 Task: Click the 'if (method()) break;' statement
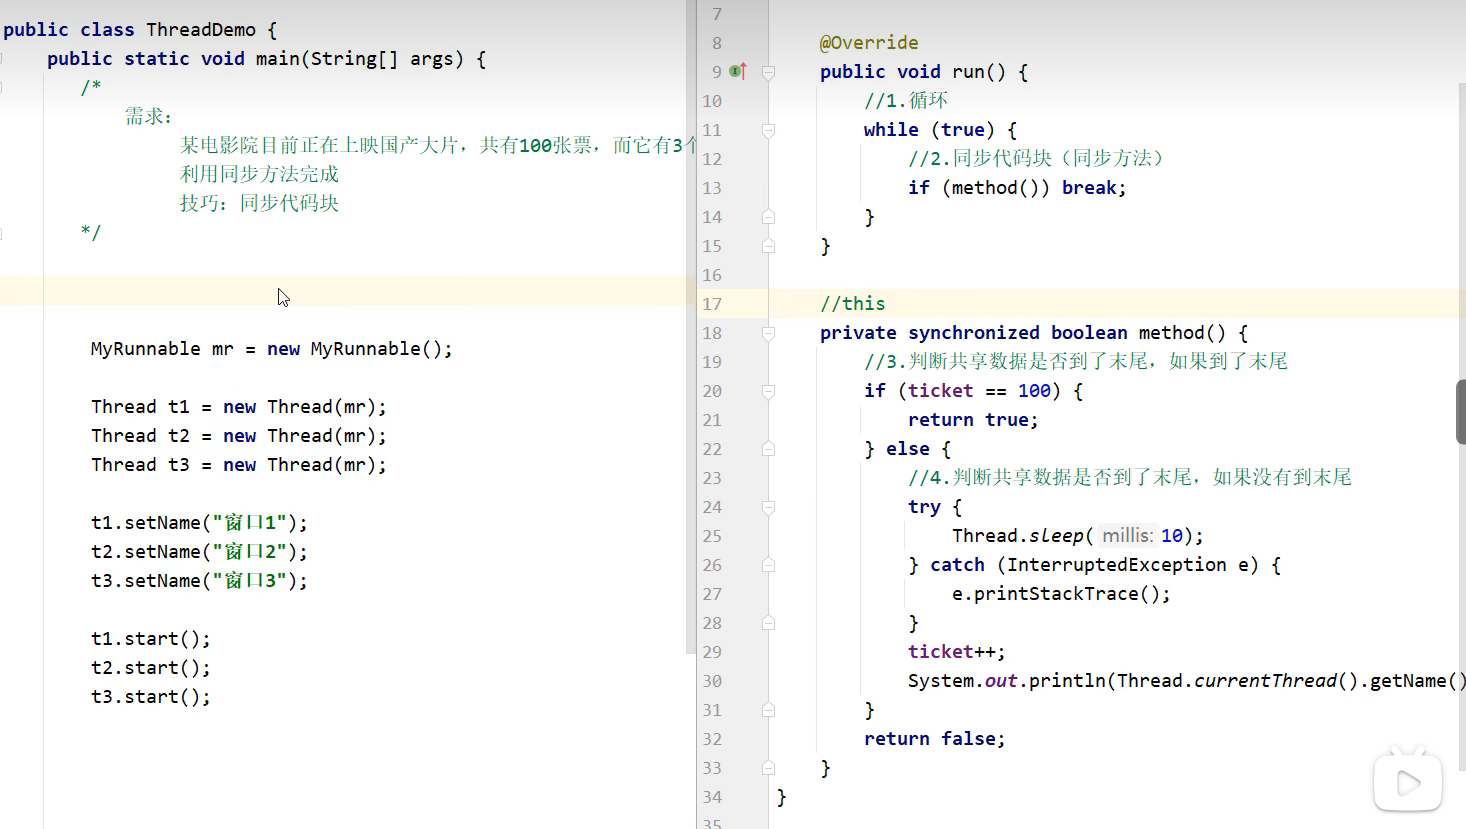tap(1017, 188)
